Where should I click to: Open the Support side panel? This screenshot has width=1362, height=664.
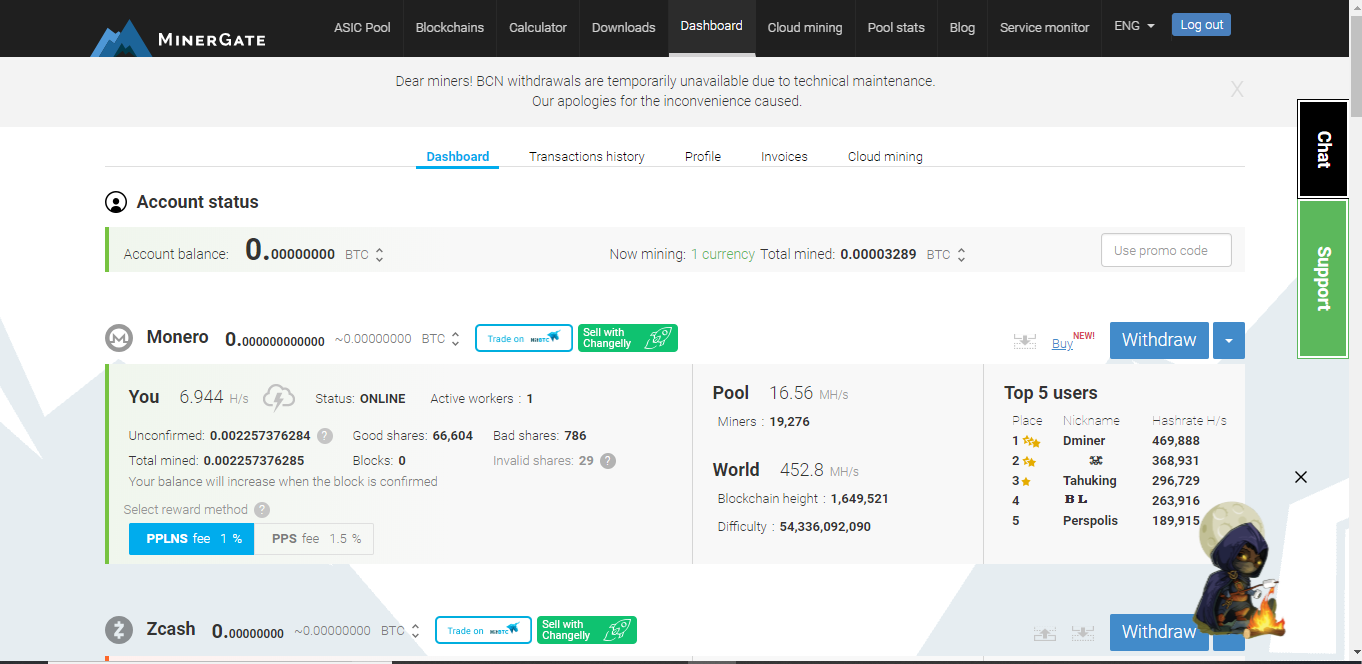tap(1323, 279)
